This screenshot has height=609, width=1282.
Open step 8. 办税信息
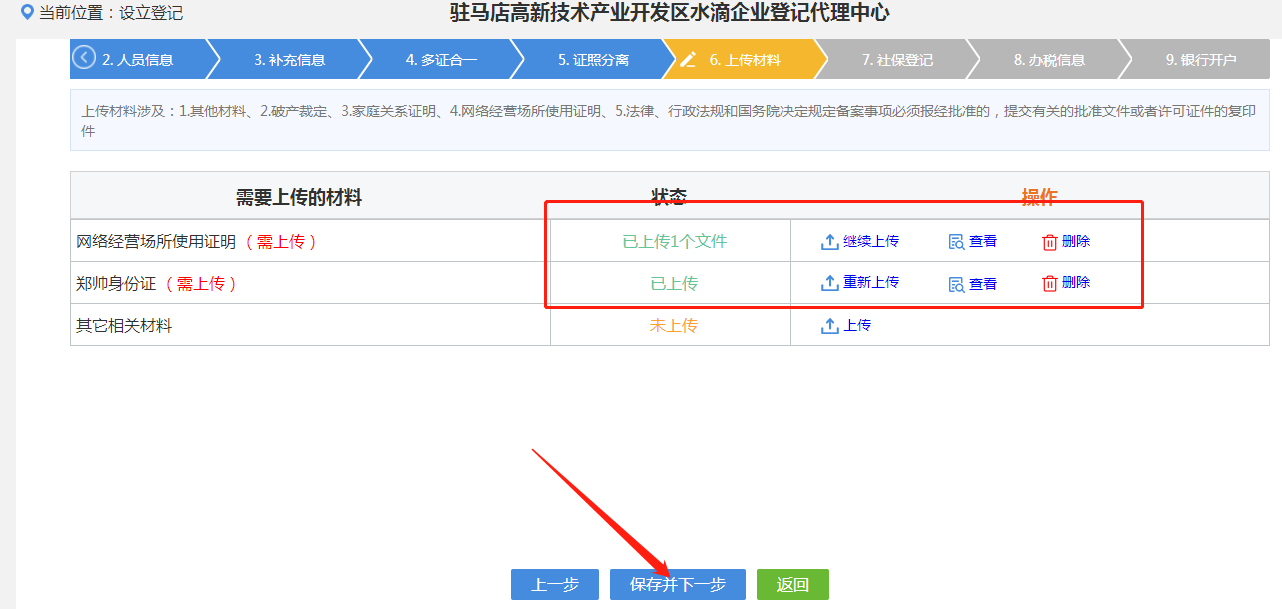click(1049, 59)
